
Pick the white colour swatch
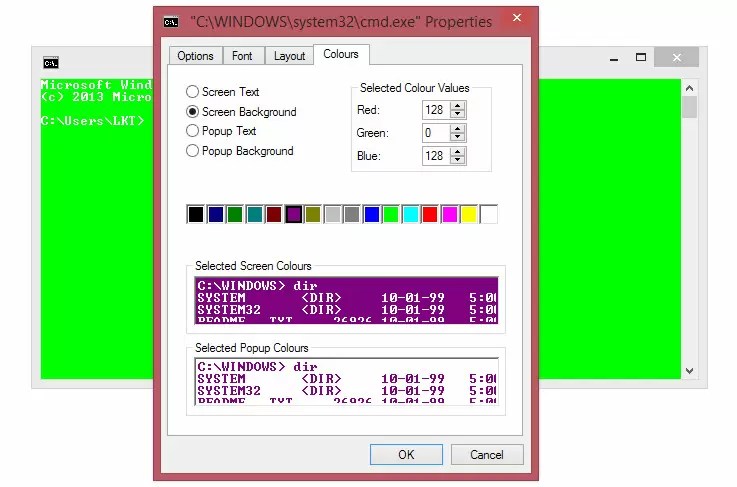tap(489, 214)
